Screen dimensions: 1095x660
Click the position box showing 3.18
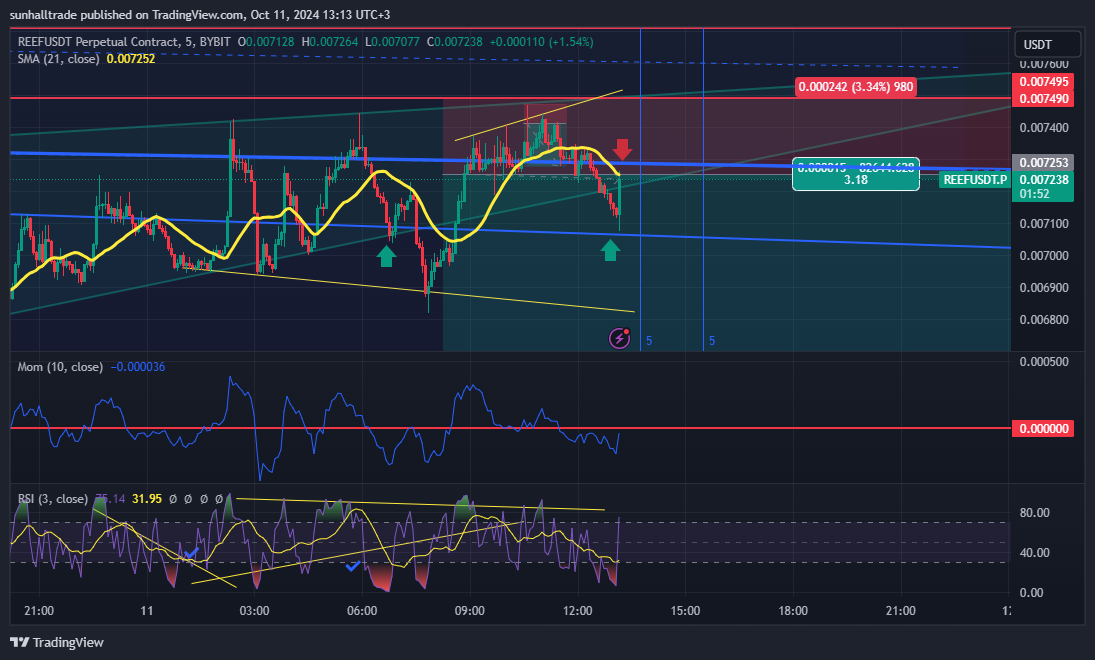coord(855,174)
